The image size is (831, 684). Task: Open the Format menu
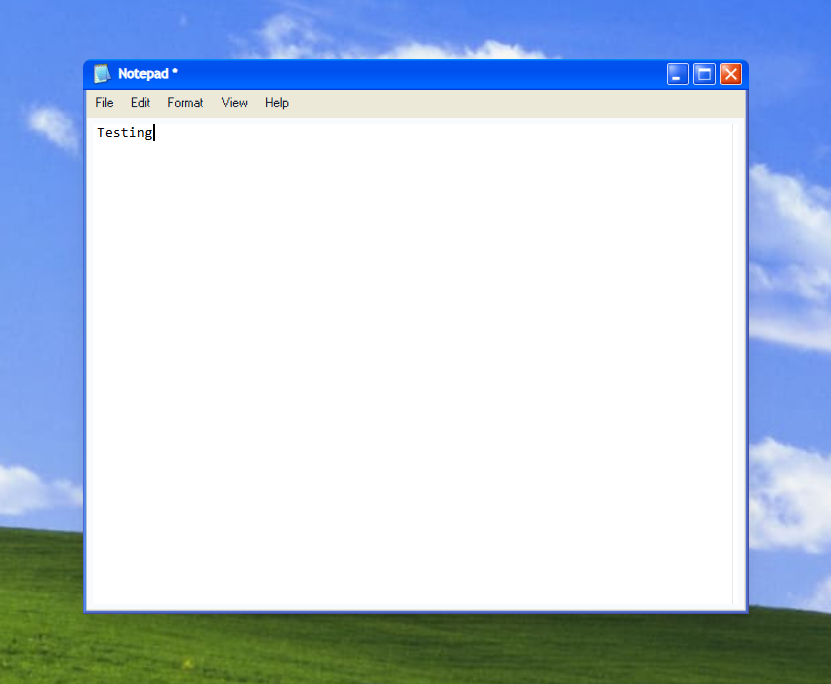point(184,102)
